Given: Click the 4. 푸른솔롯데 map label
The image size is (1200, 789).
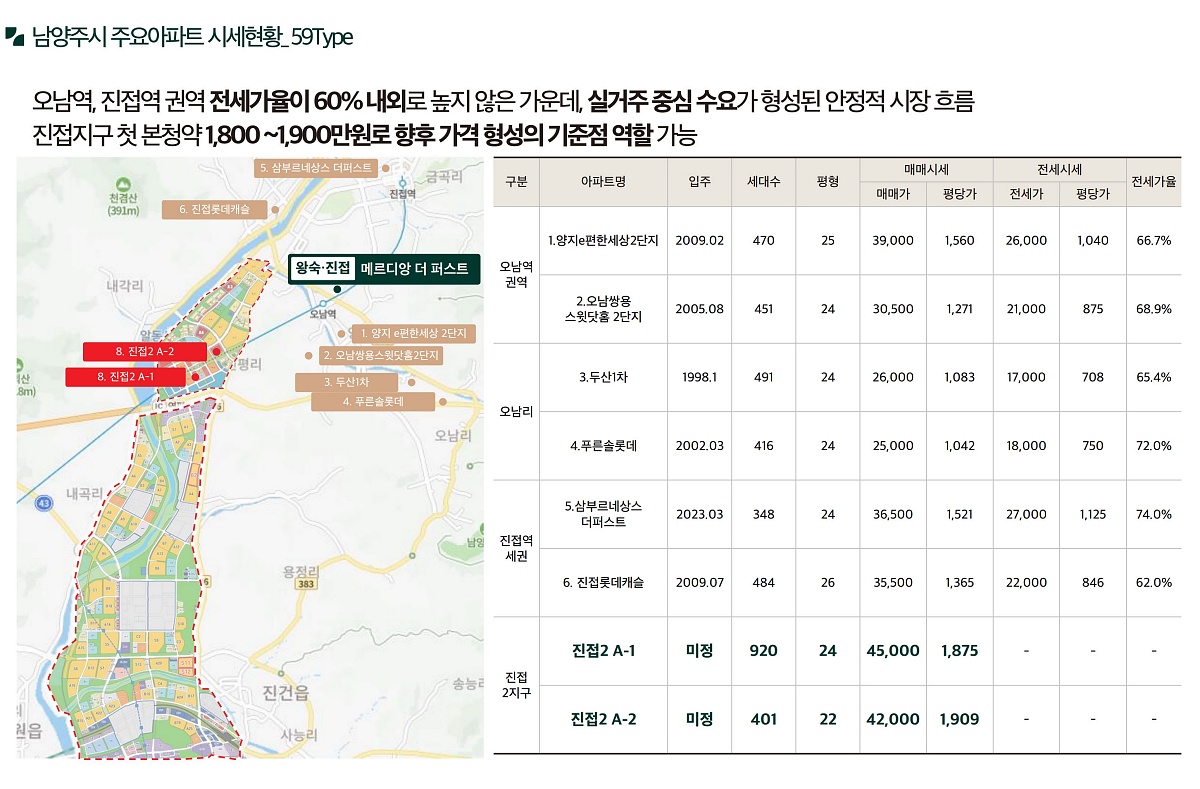Looking at the screenshot, I should (x=373, y=402).
